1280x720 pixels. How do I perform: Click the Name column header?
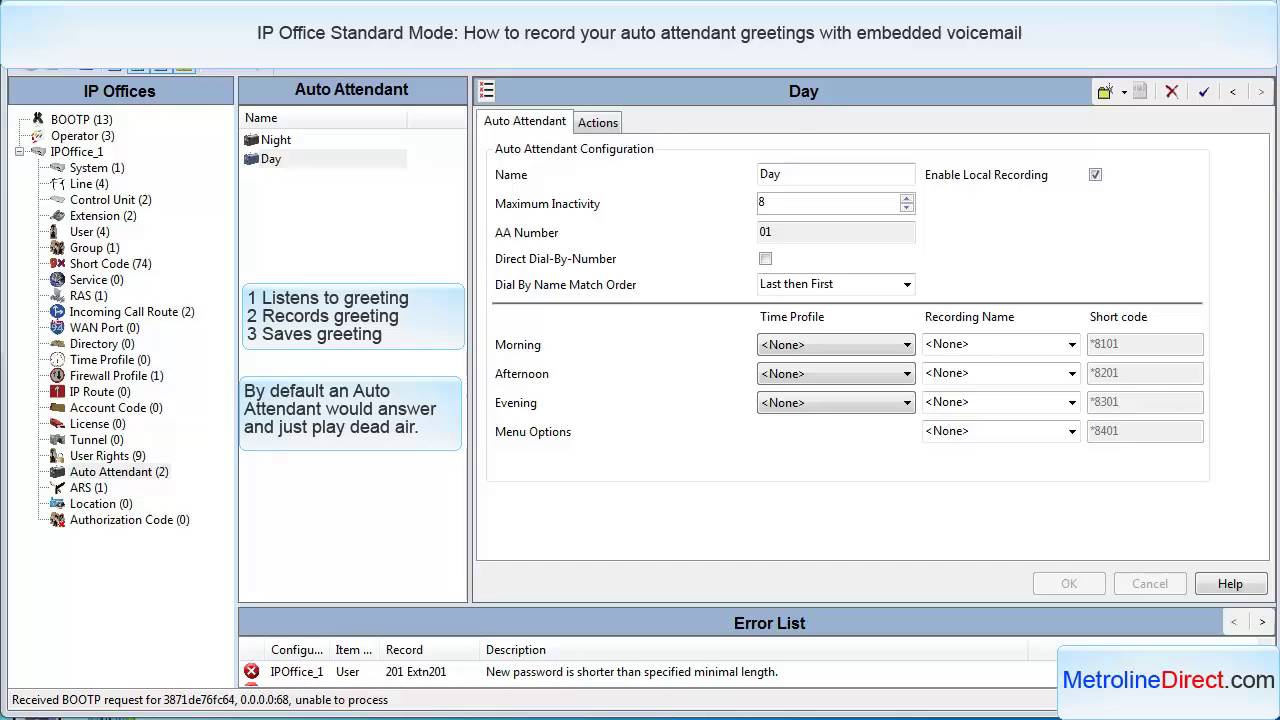click(x=323, y=118)
